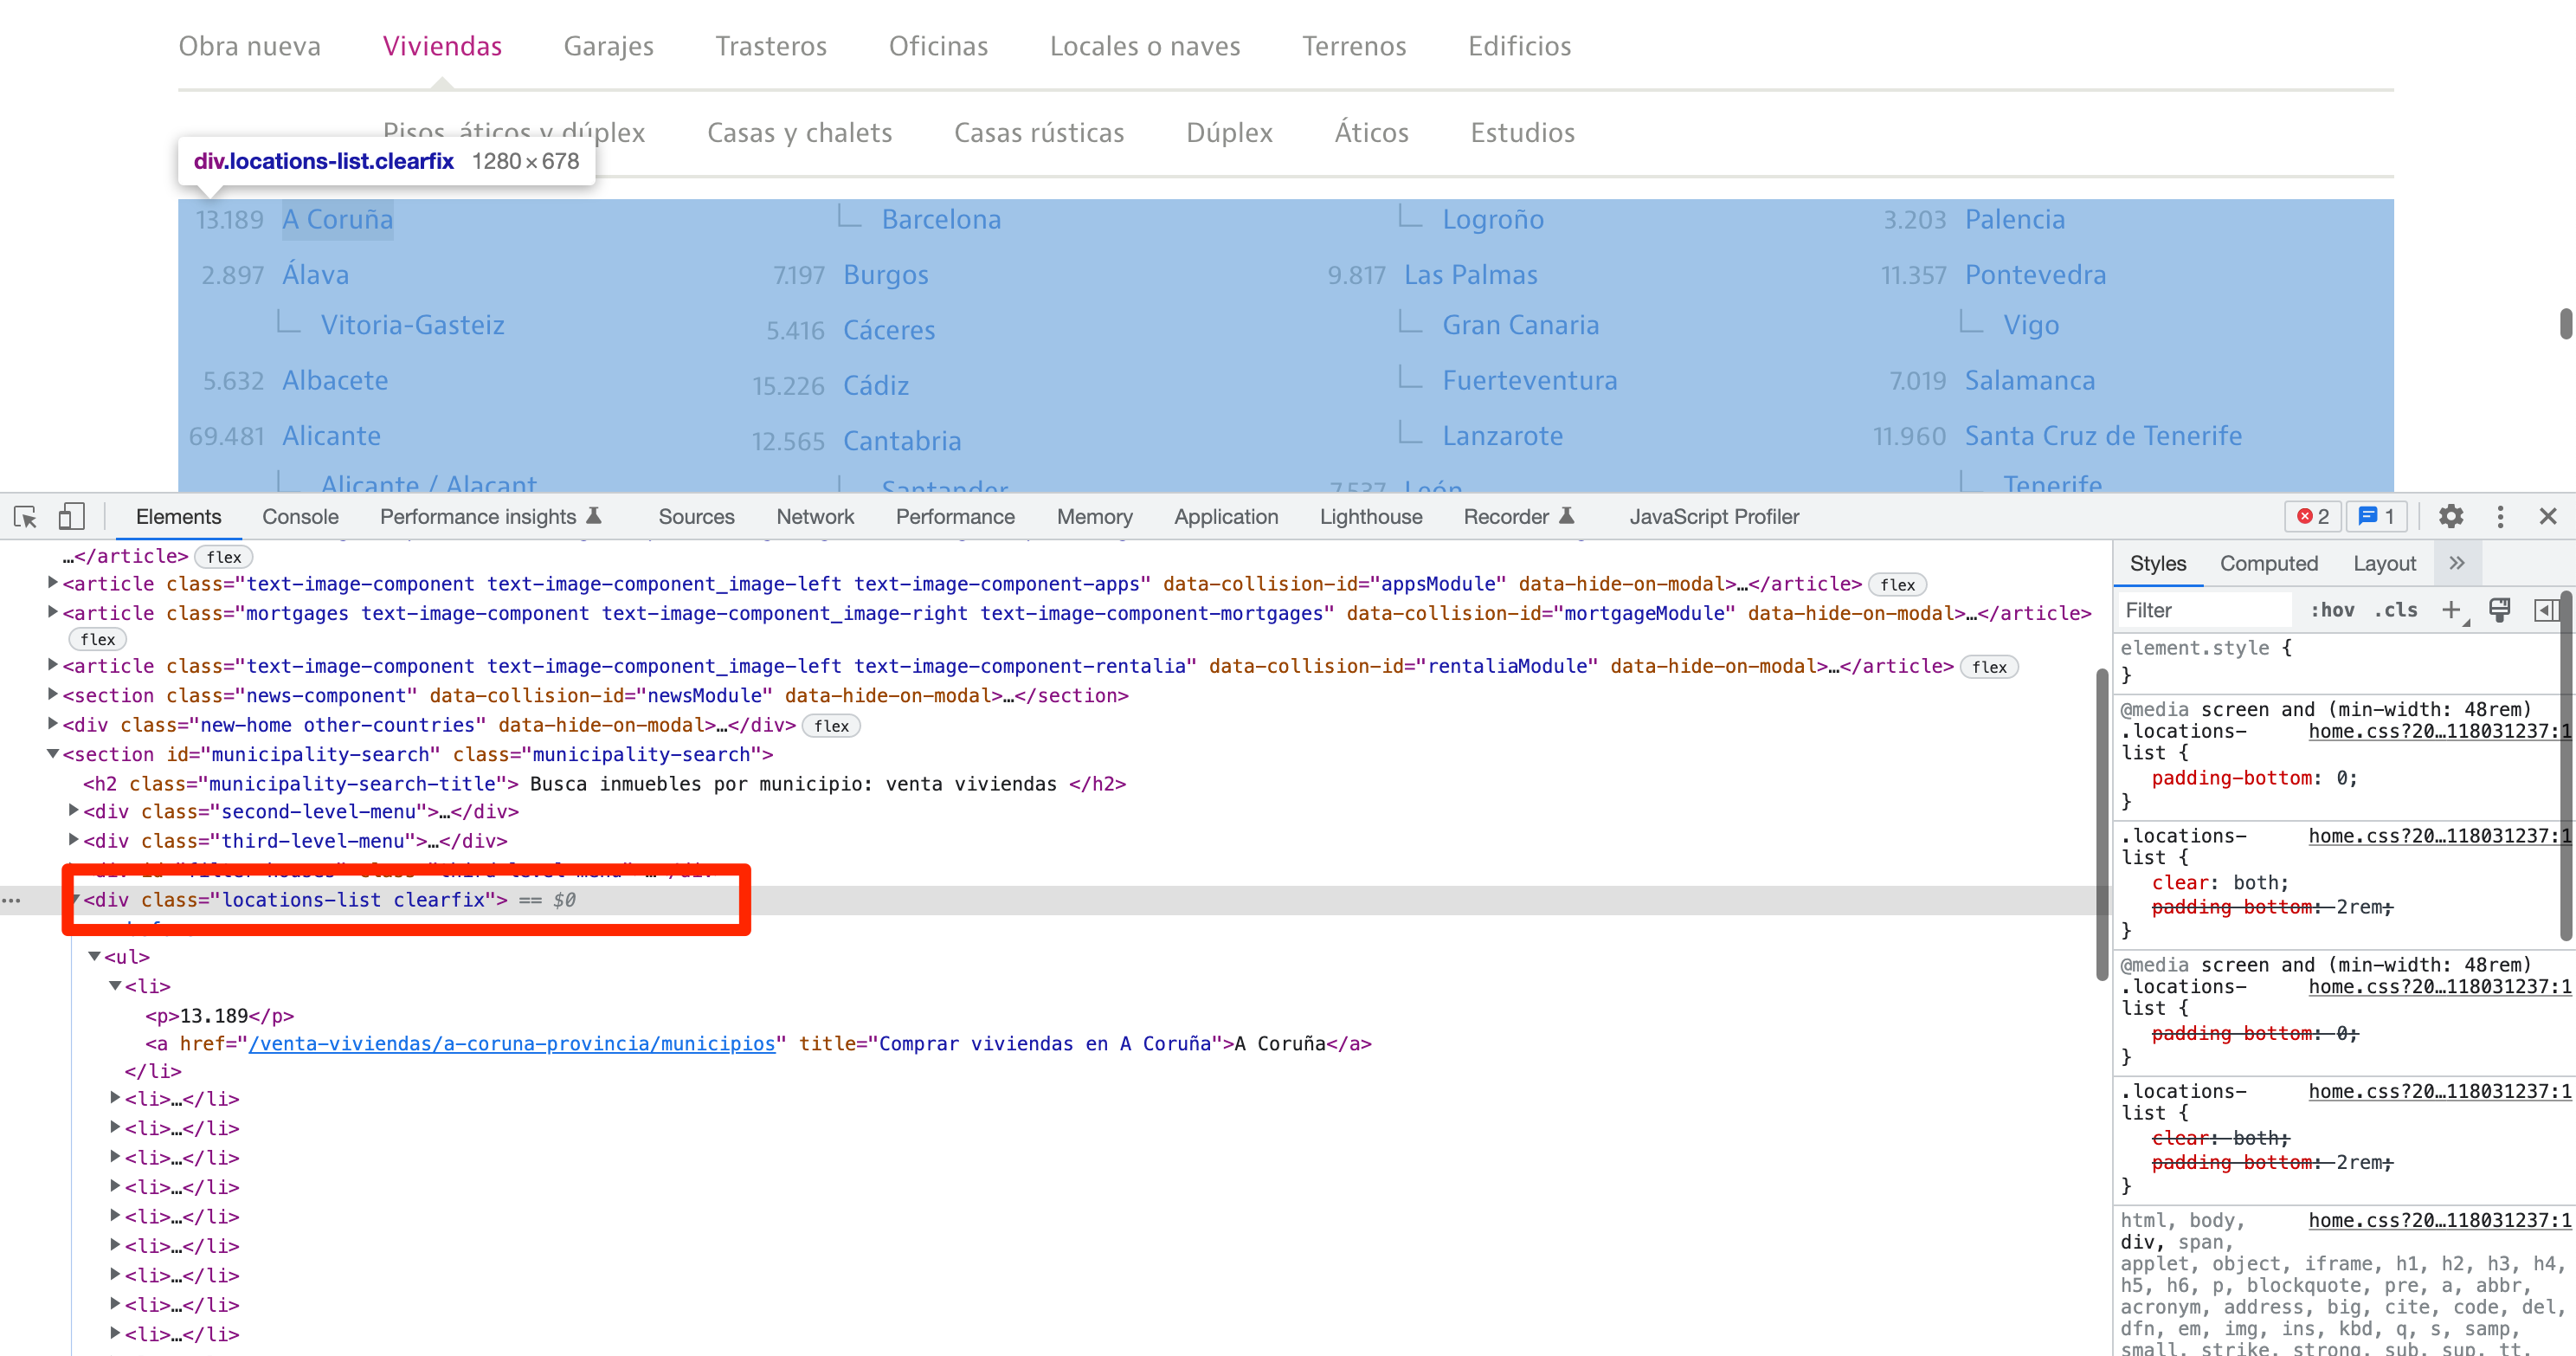Open DevTools settings gear
The width and height of the screenshot is (2576, 1356).
(x=2450, y=517)
